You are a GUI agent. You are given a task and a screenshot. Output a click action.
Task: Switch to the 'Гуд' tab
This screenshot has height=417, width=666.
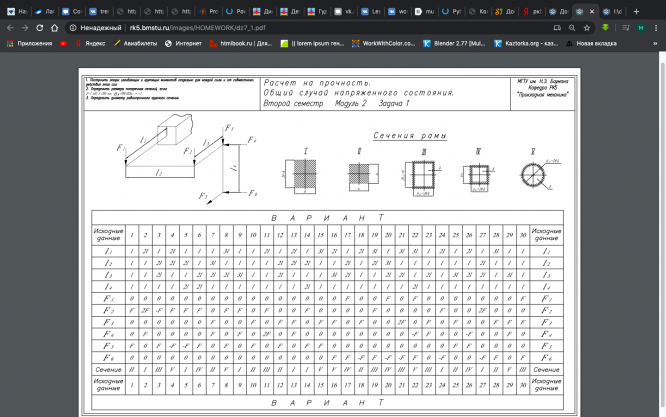point(317,11)
